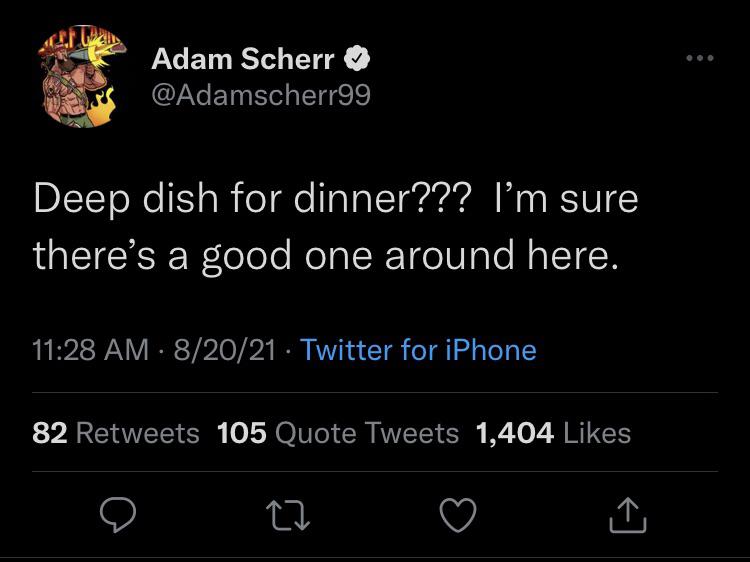Click the Adam Scherr display name
Screen dimensions: 750x562
coord(243,60)
